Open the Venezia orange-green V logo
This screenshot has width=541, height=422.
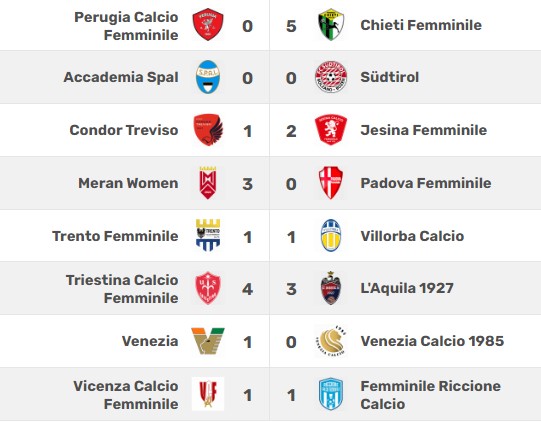coord(208,341)
